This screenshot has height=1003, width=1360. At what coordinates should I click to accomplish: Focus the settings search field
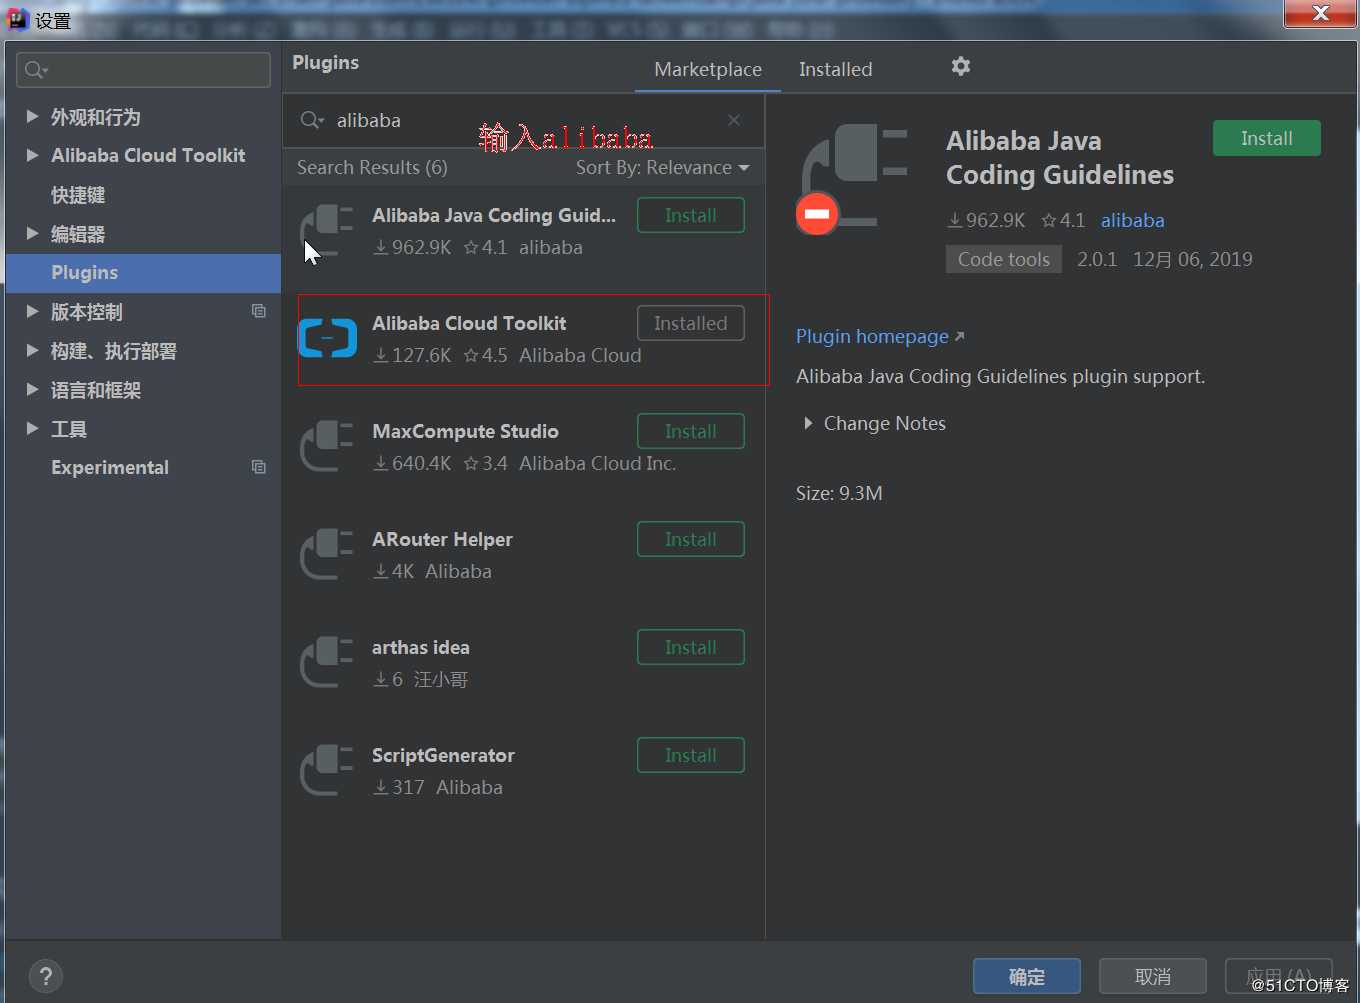[x=143, y=70]
